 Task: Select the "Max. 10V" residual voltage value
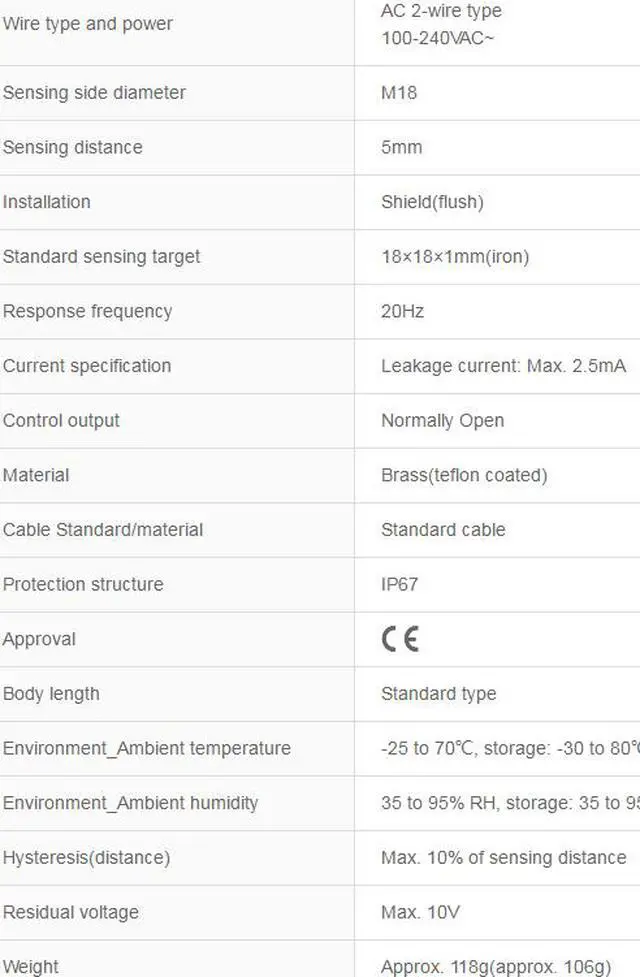(413, 912)
